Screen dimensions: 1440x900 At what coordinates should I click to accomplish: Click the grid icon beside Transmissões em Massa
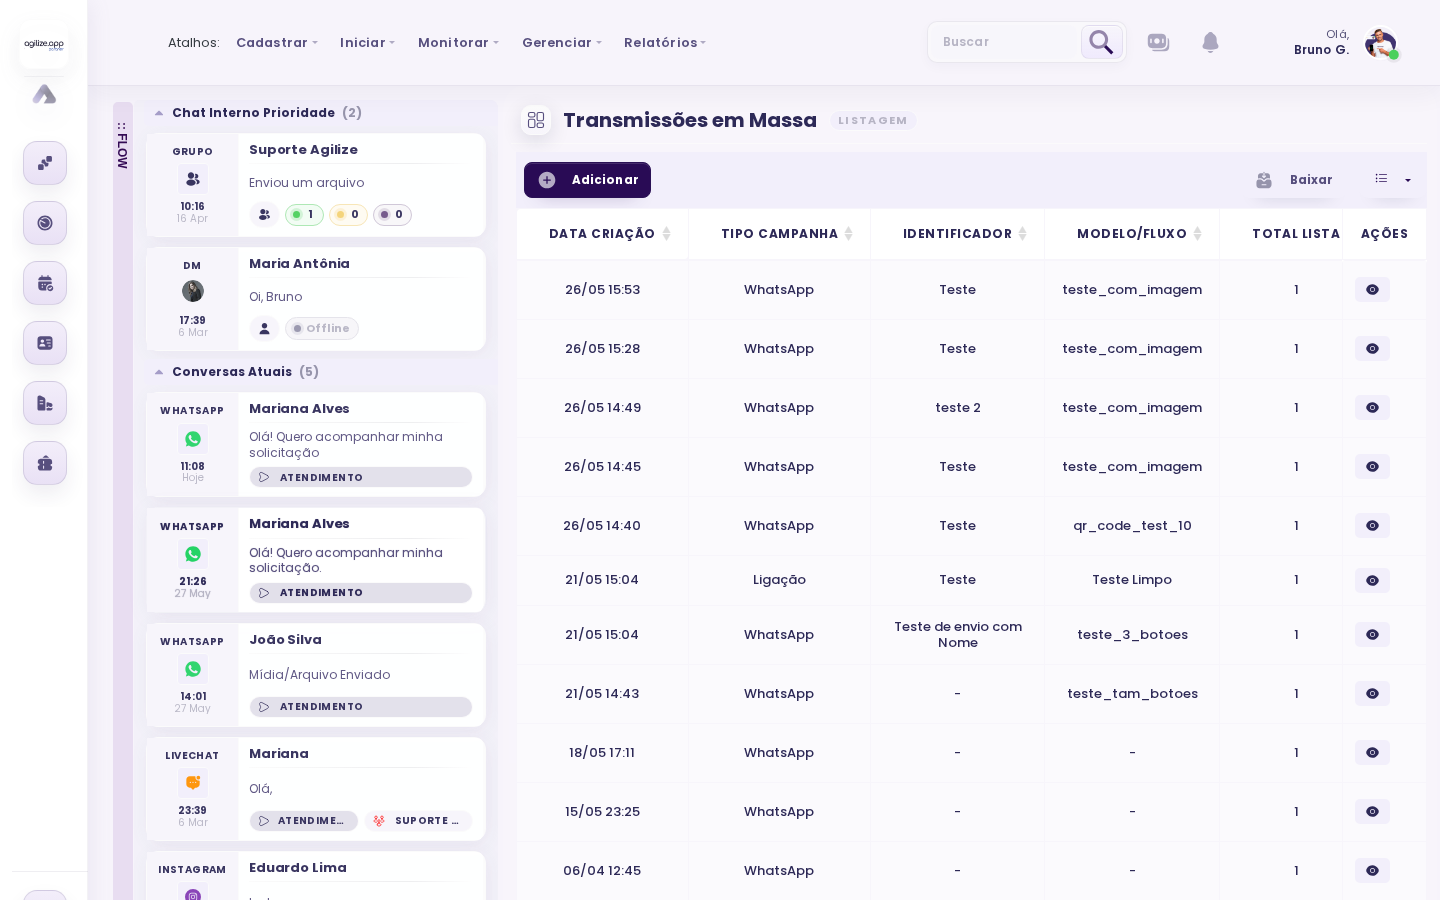(x=536, y=120)
